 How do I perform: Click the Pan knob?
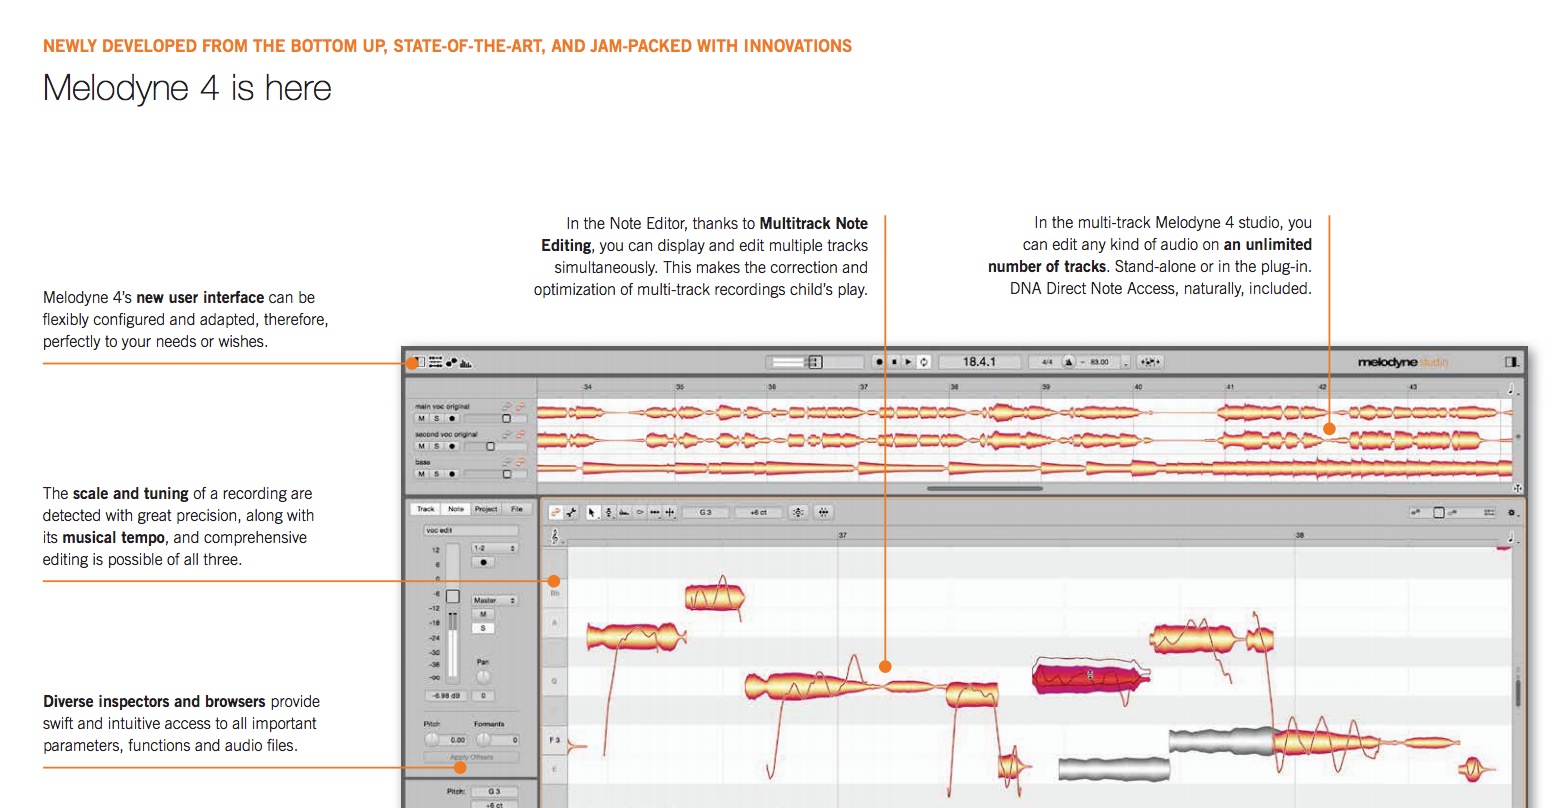[483, 678]
